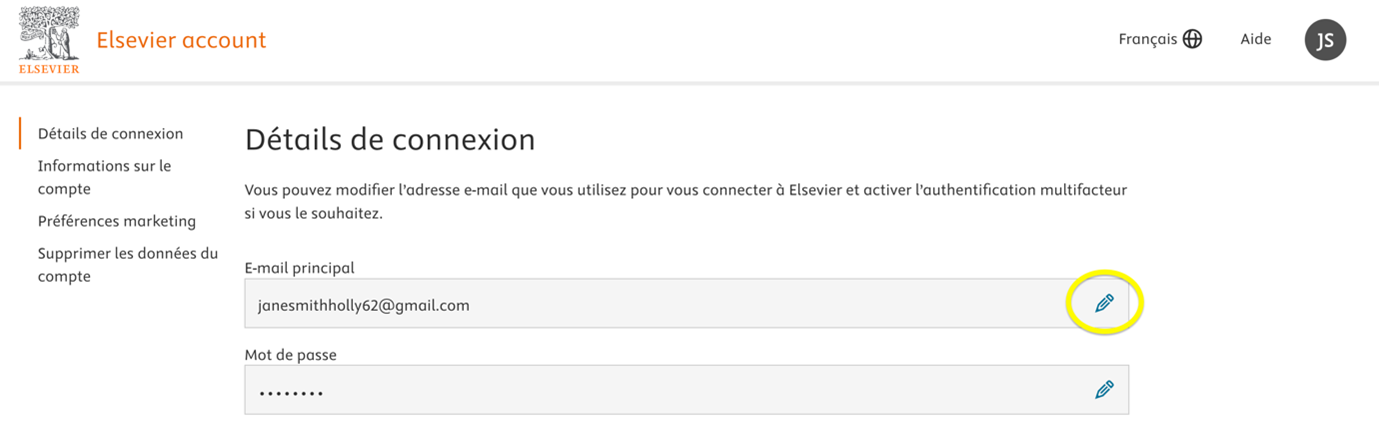Click the Mot de passe field label
This screenshot has width=1379, height=443.
(289, 355)
